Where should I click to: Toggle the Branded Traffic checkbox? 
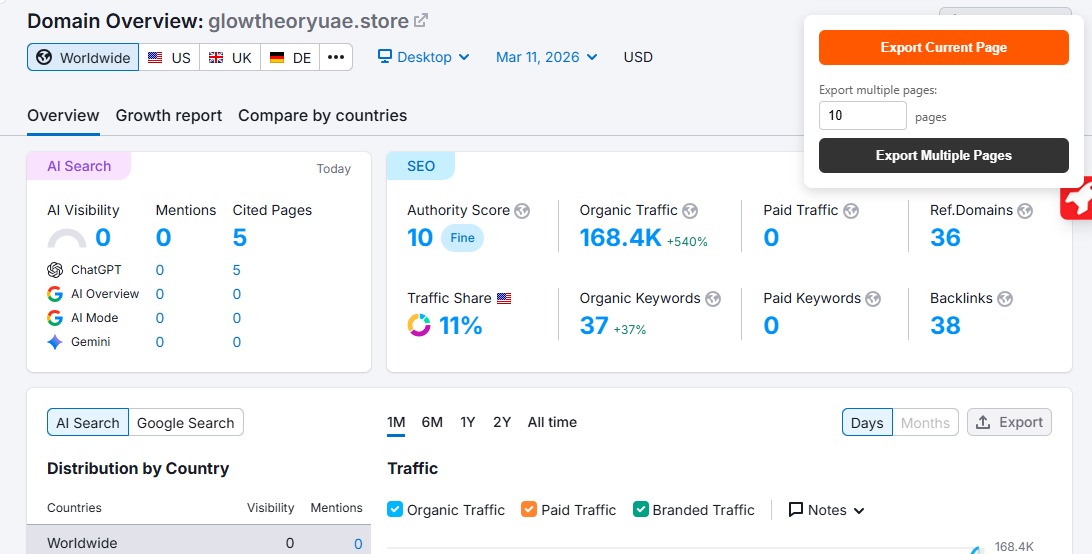pyautogui.click(x=641, y=509)
